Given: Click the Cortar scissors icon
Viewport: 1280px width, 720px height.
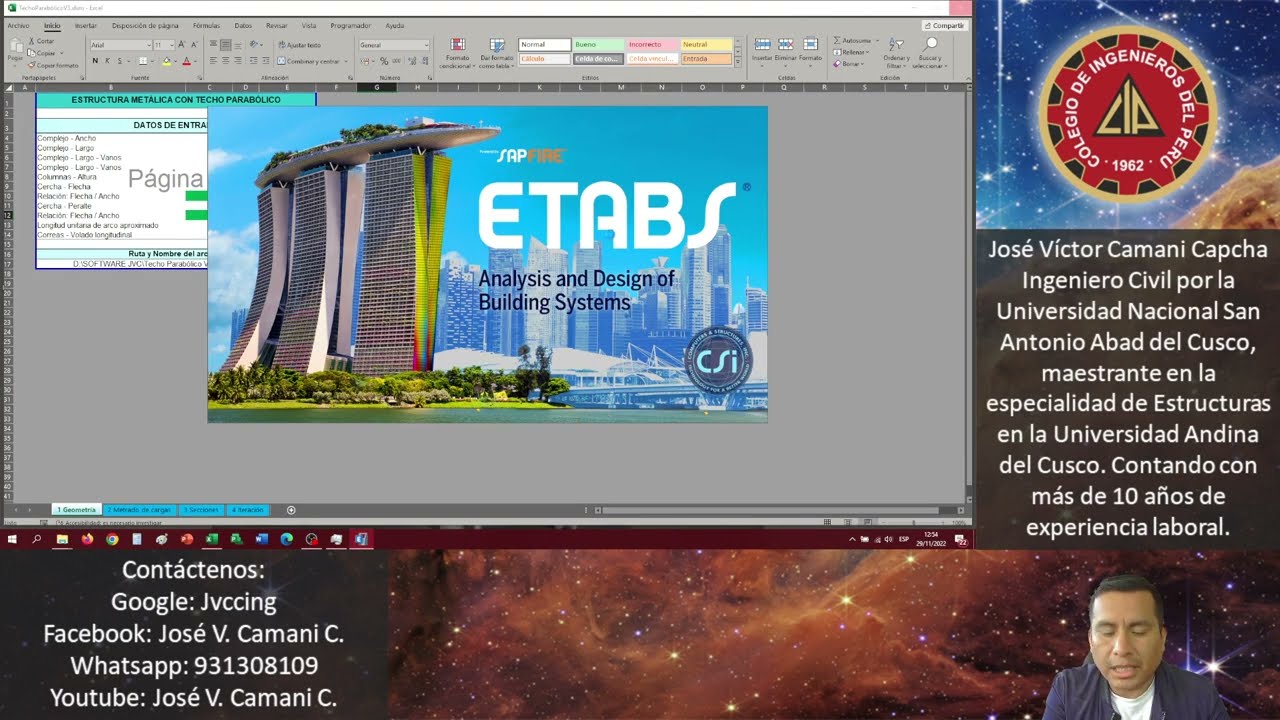Looking at the screenshot, I should click(x=30, y=41).
